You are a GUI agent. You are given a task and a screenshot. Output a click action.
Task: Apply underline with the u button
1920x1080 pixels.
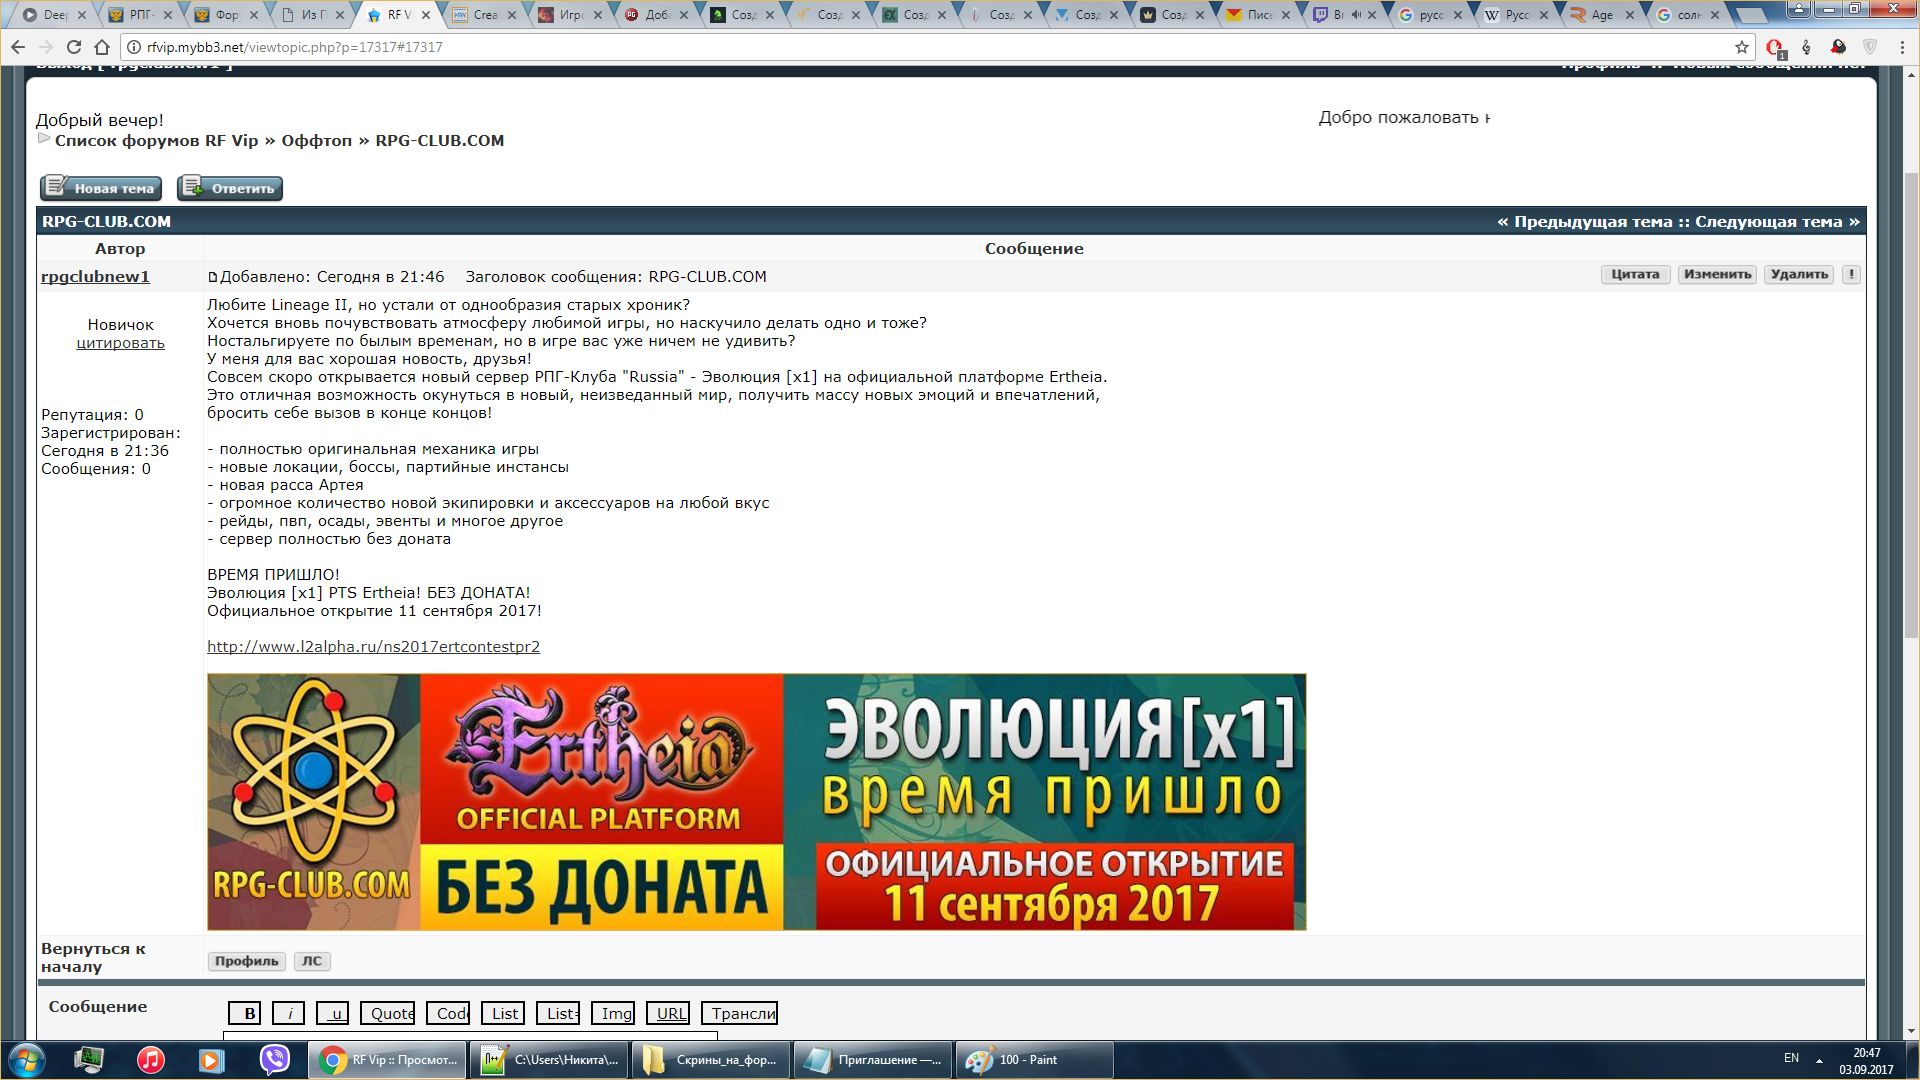coord(333,1013)
